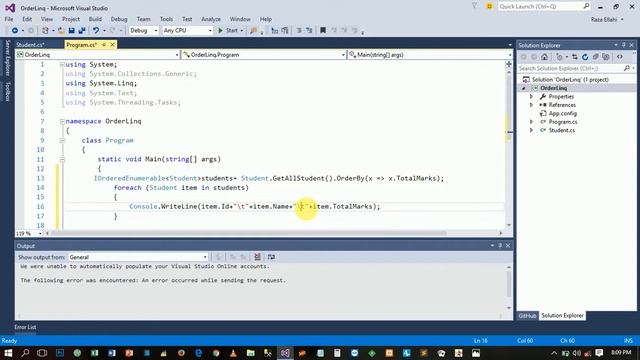
Task: Click the notifications flag icon in title bar
Action: (474, 6)
